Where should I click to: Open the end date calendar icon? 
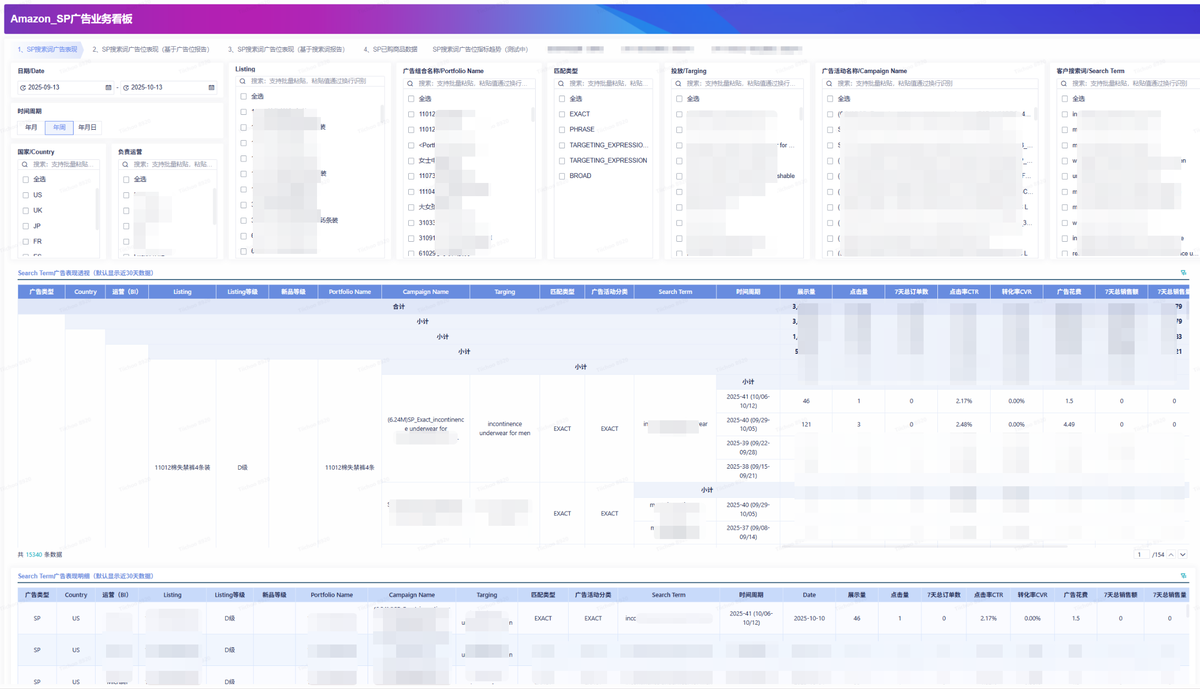click(211, 88)
